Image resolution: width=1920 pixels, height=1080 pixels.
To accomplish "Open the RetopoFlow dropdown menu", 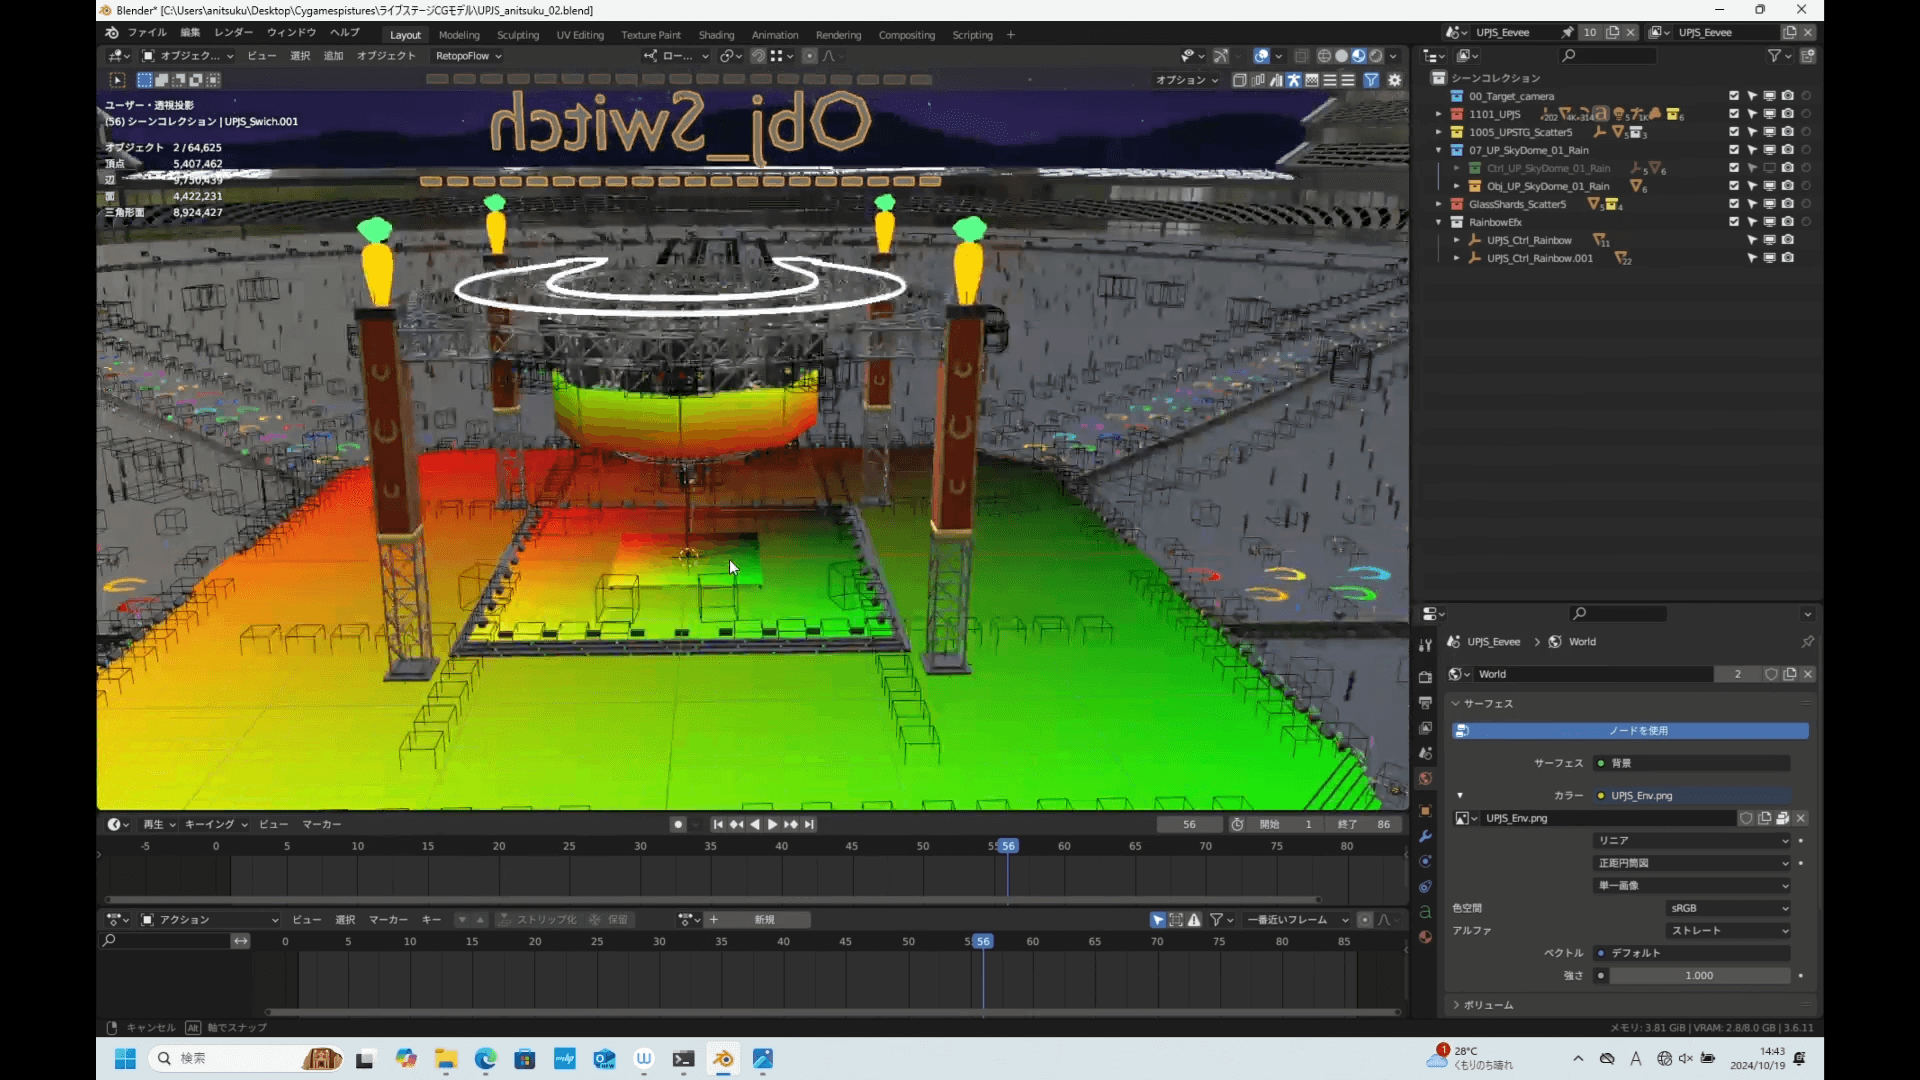I will pos(468,56).
